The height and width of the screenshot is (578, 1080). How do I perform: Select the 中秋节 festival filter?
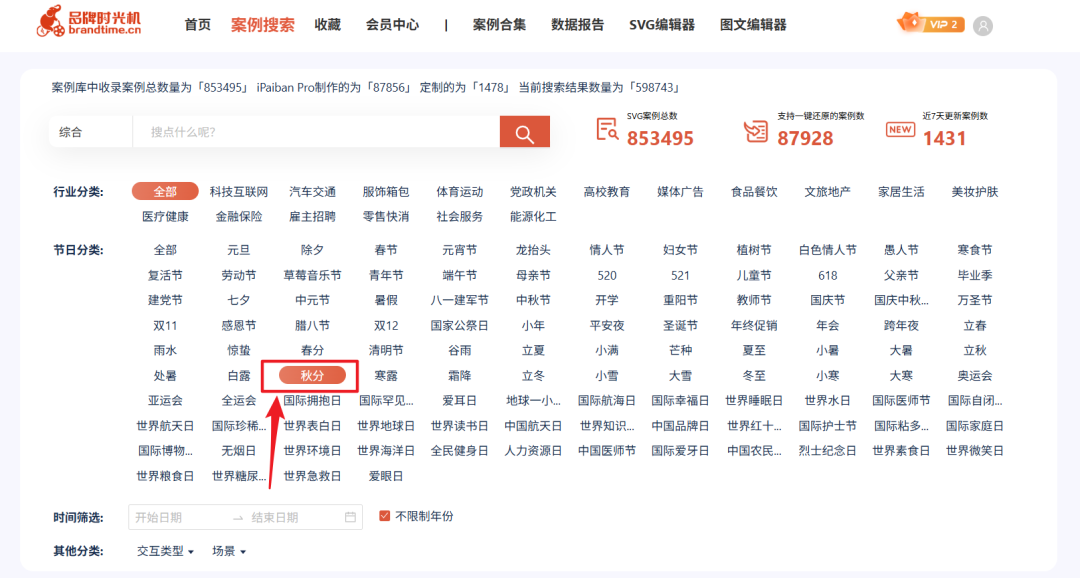535,299
